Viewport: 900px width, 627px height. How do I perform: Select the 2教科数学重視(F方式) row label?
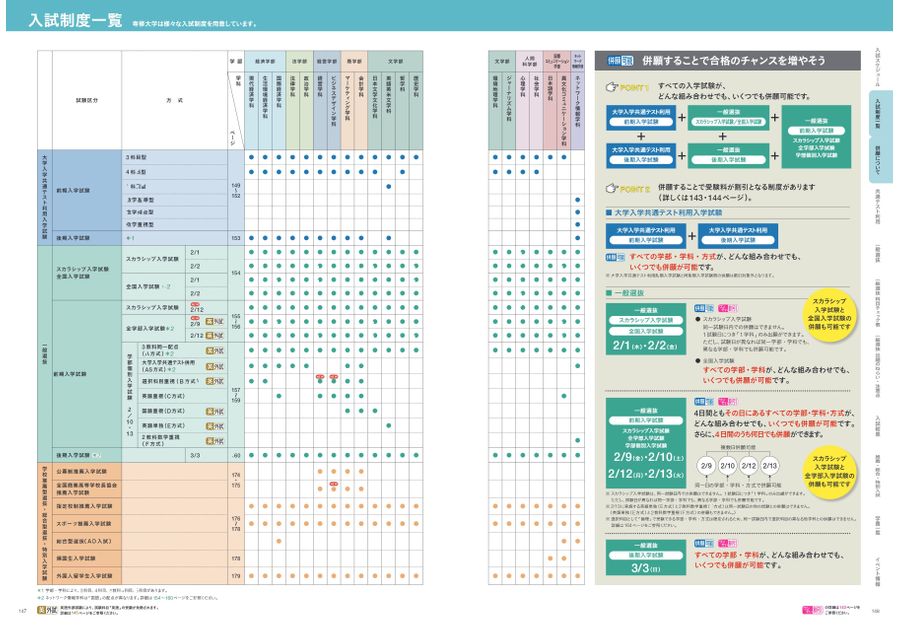tap(161, 440)
